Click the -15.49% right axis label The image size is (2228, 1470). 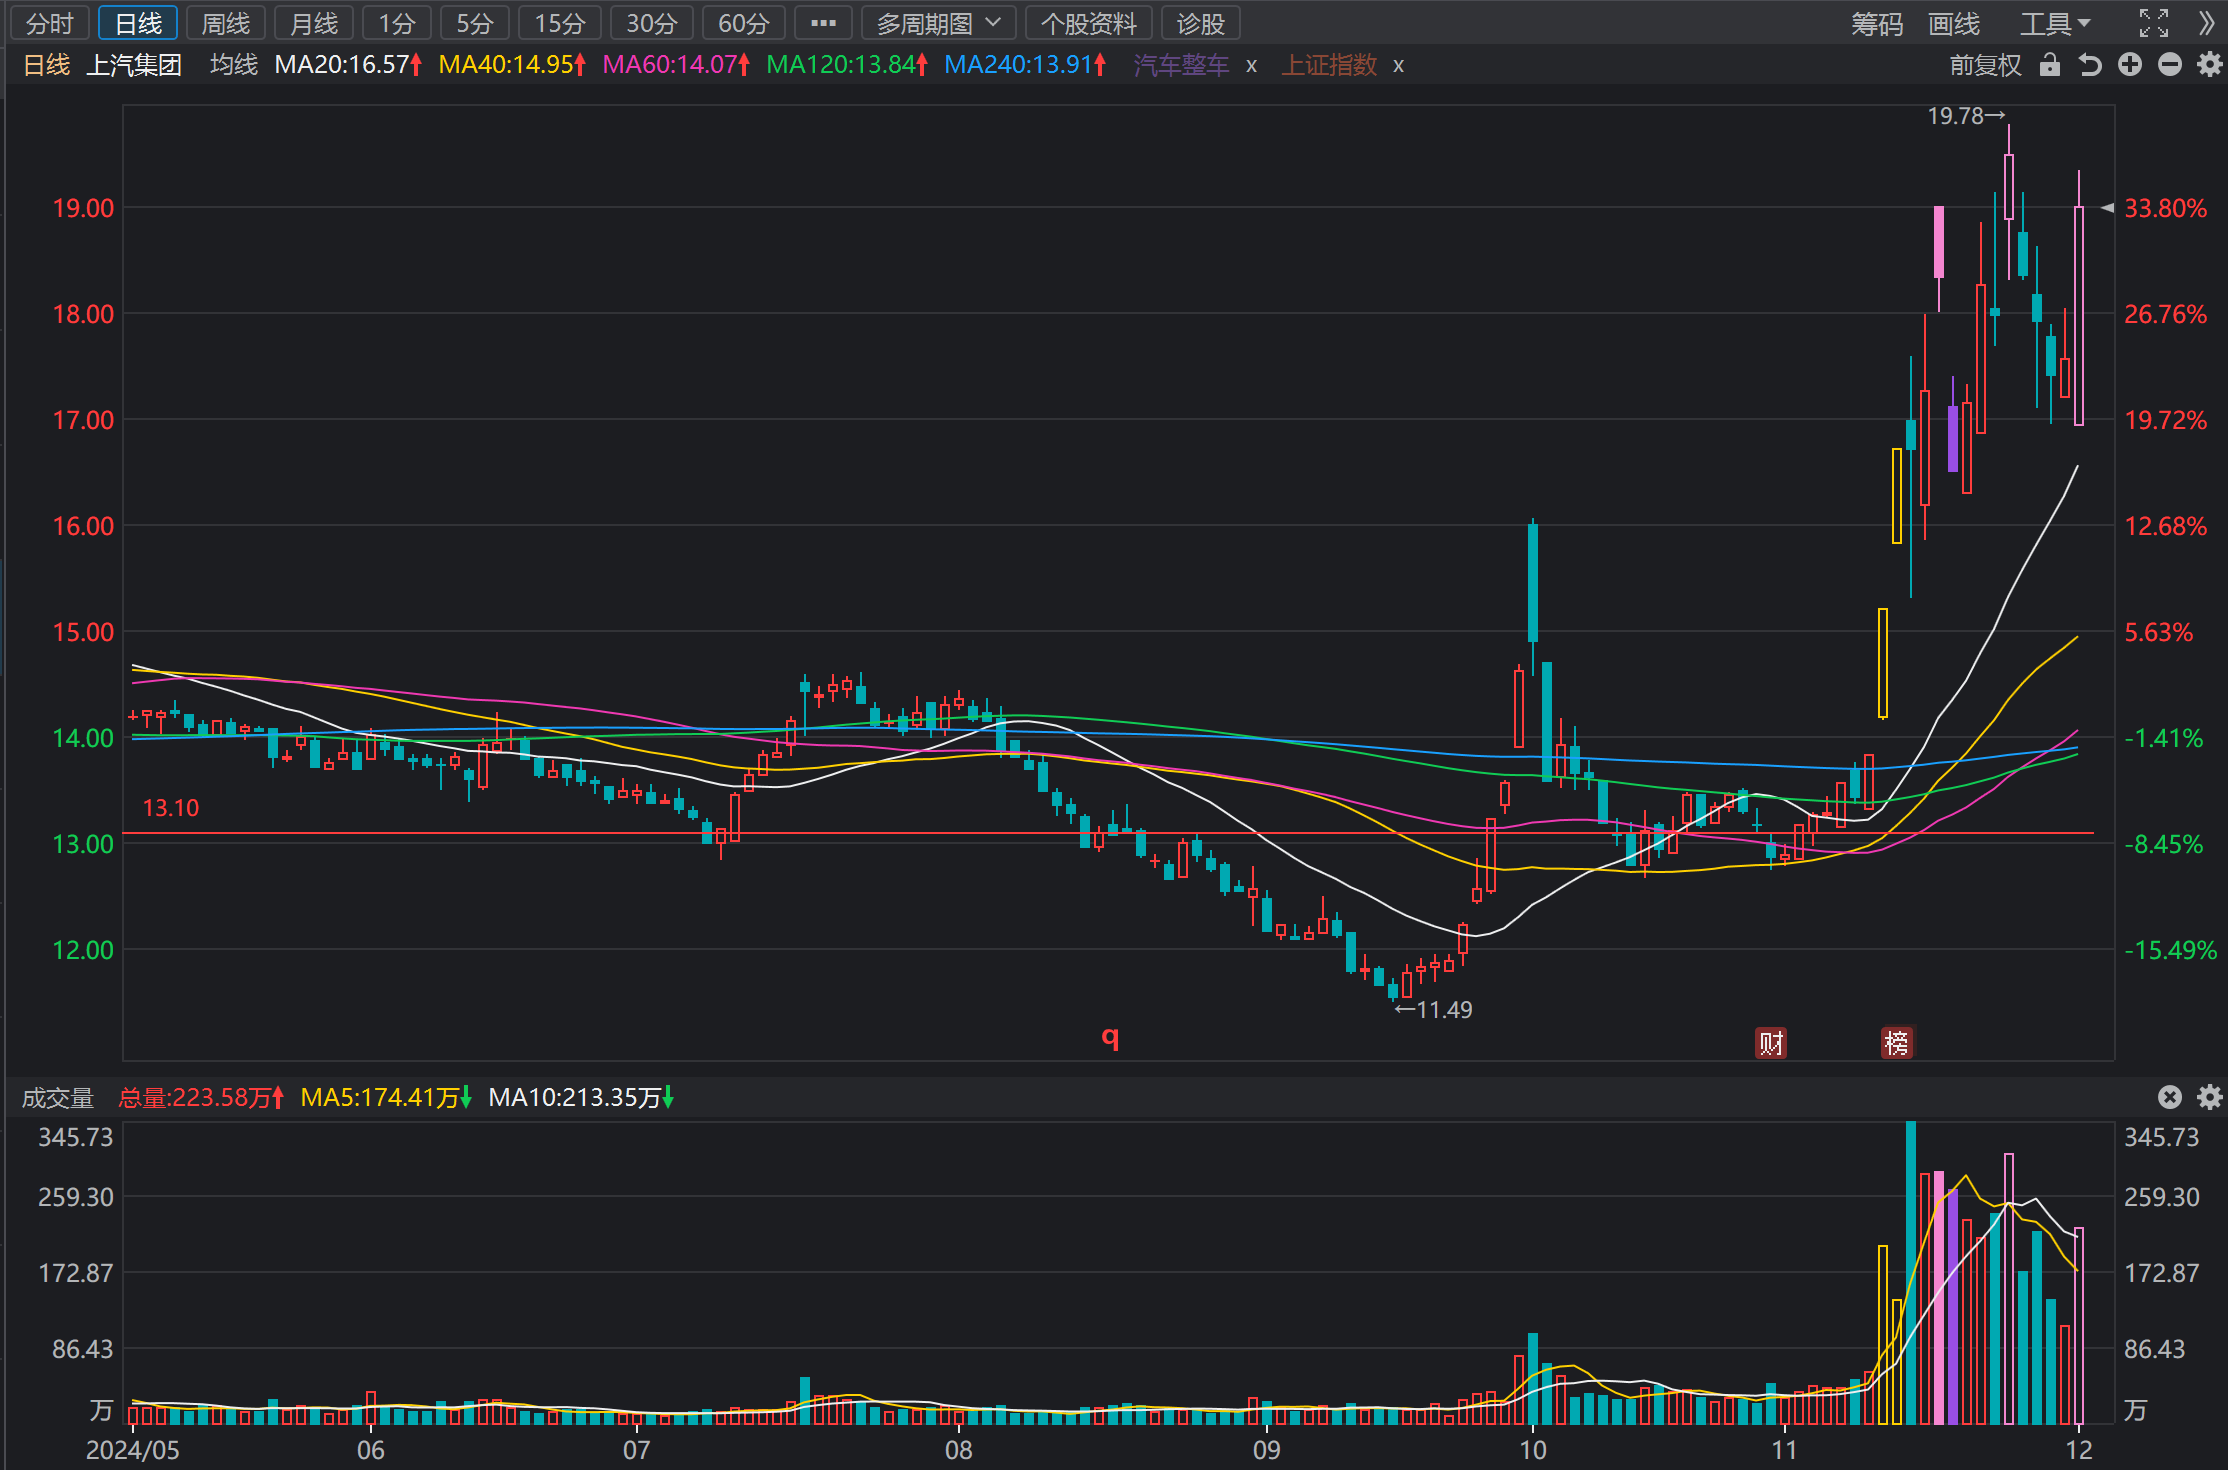tap(2170, 950)
